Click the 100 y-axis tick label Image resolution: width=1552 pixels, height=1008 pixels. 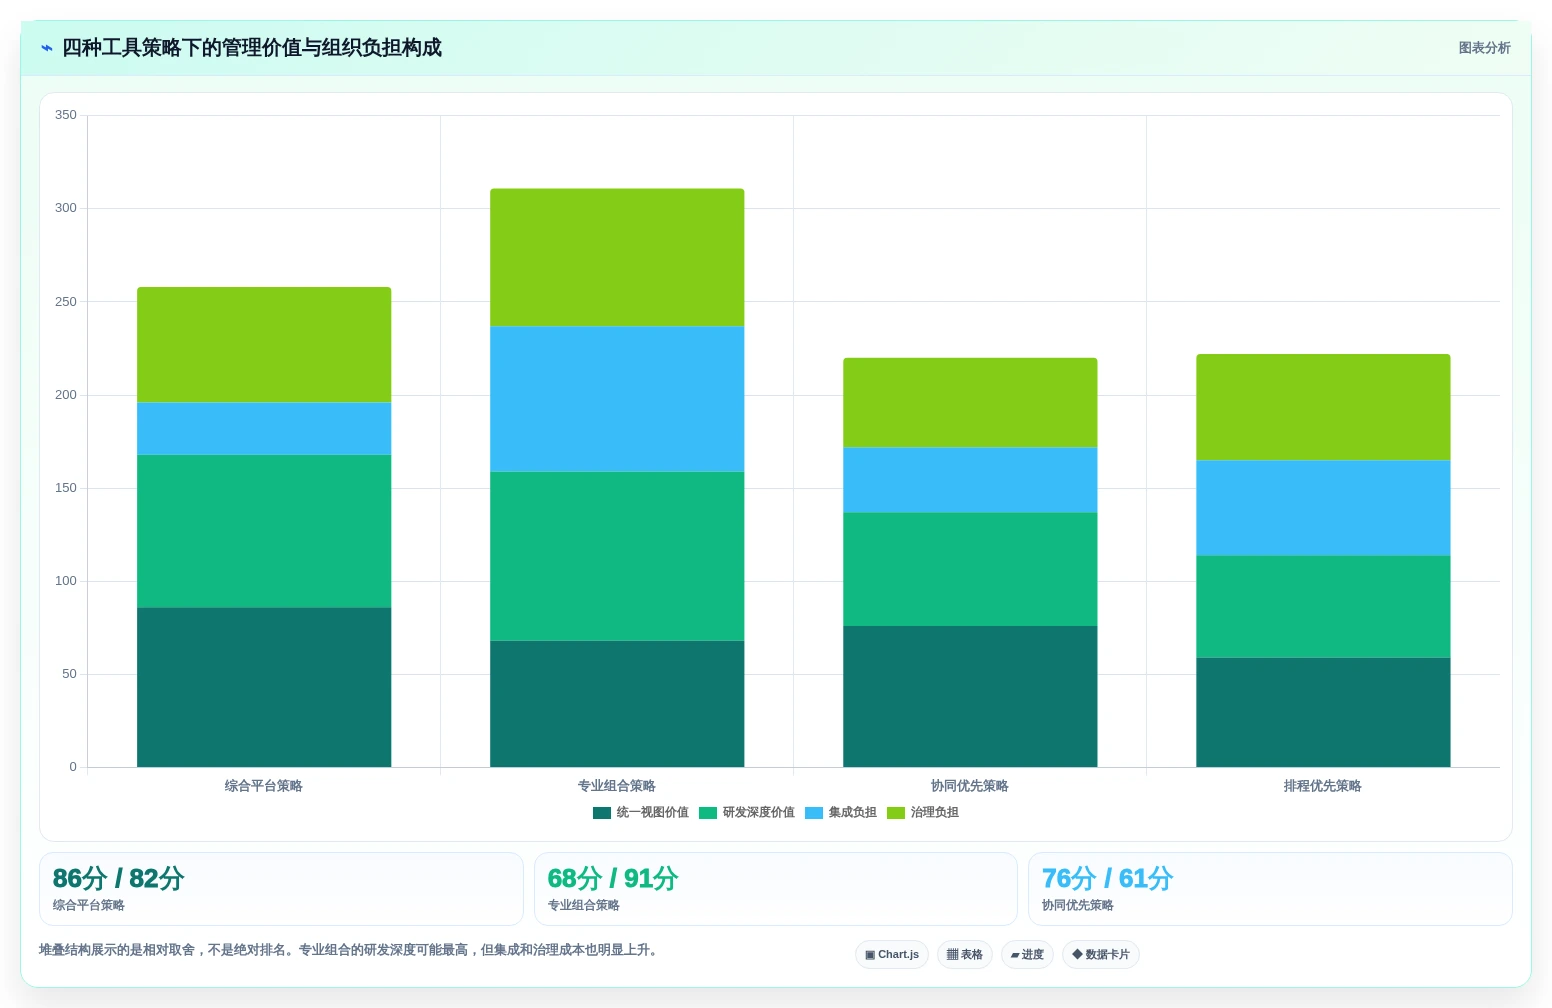(66, 581)
